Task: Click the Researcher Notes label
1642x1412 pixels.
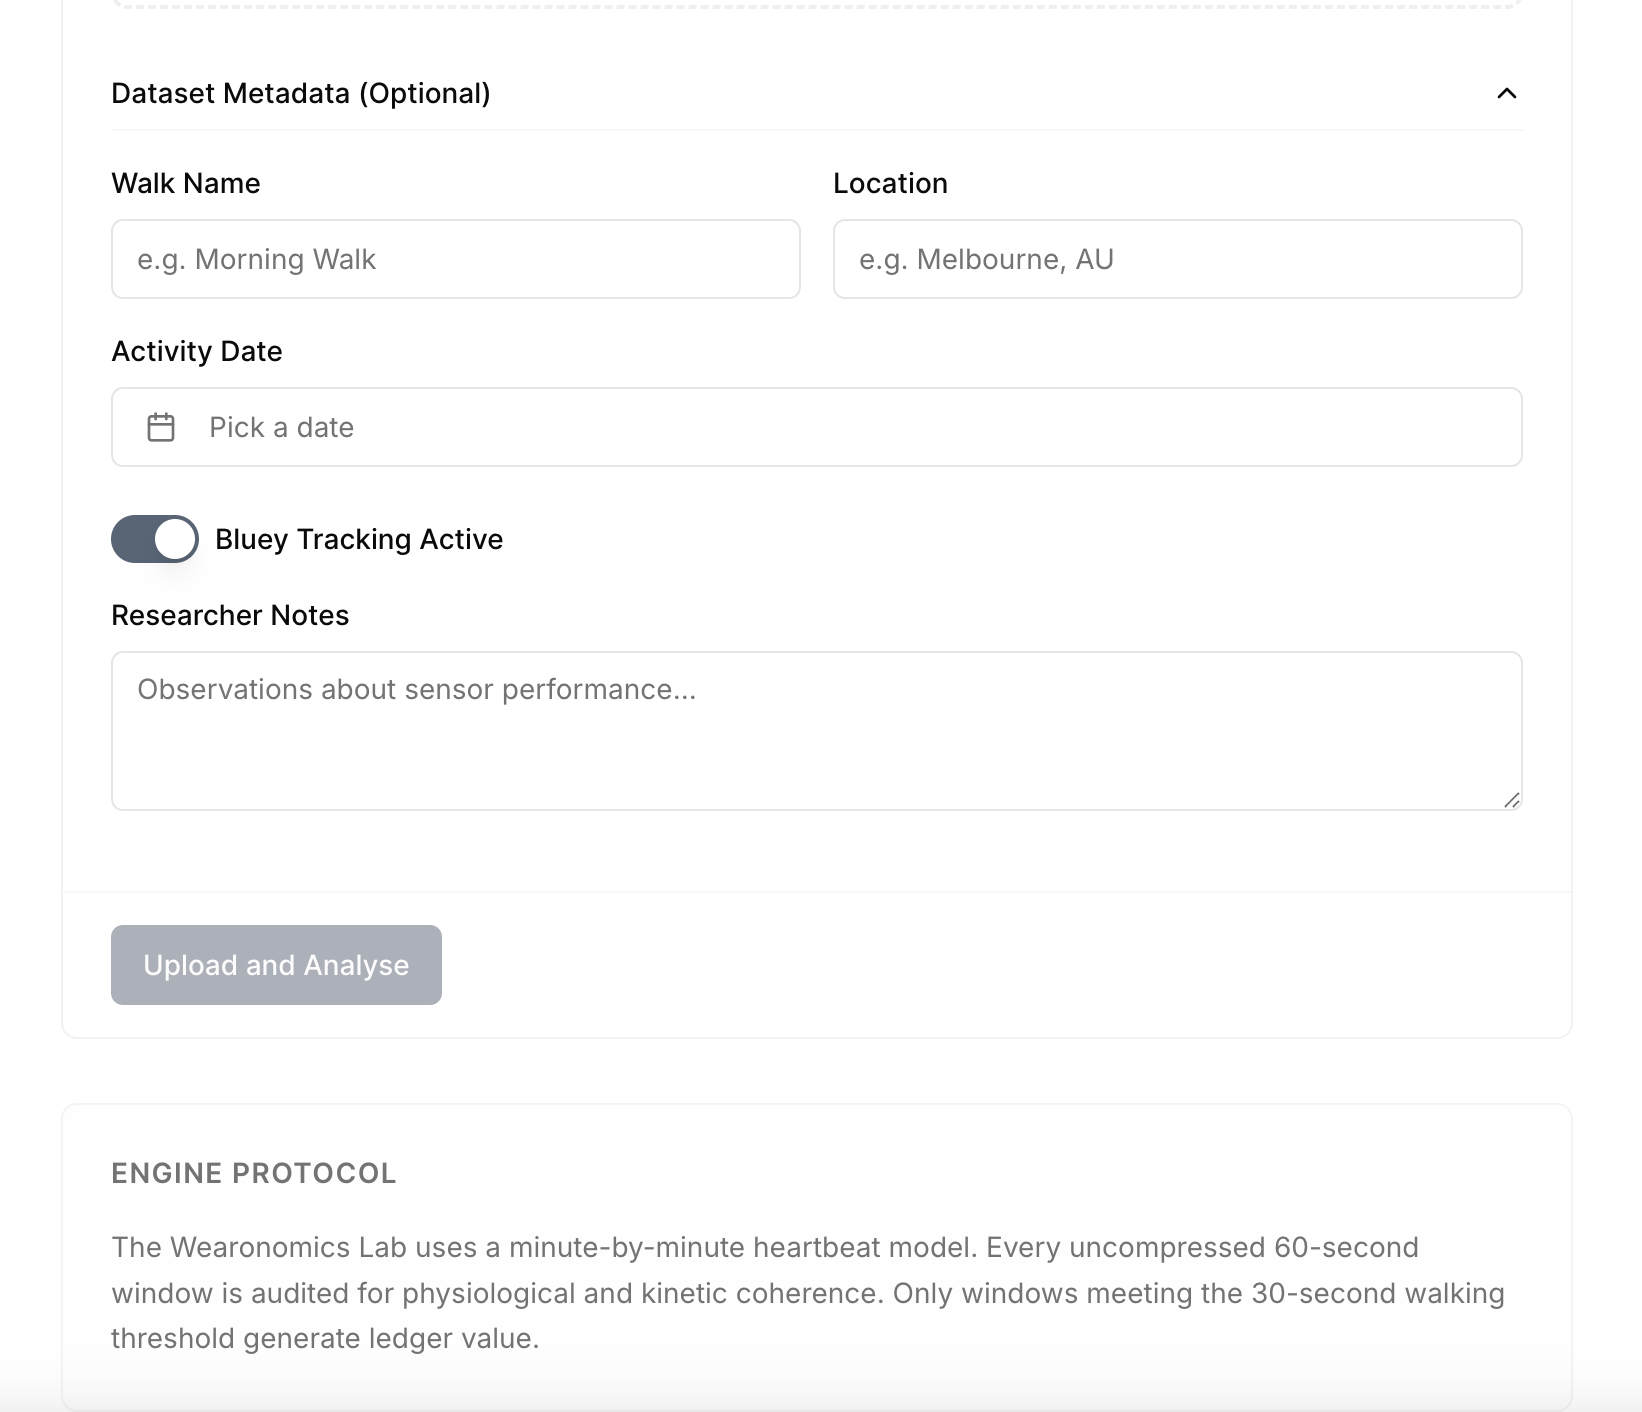Action: [x=230, y=615]
